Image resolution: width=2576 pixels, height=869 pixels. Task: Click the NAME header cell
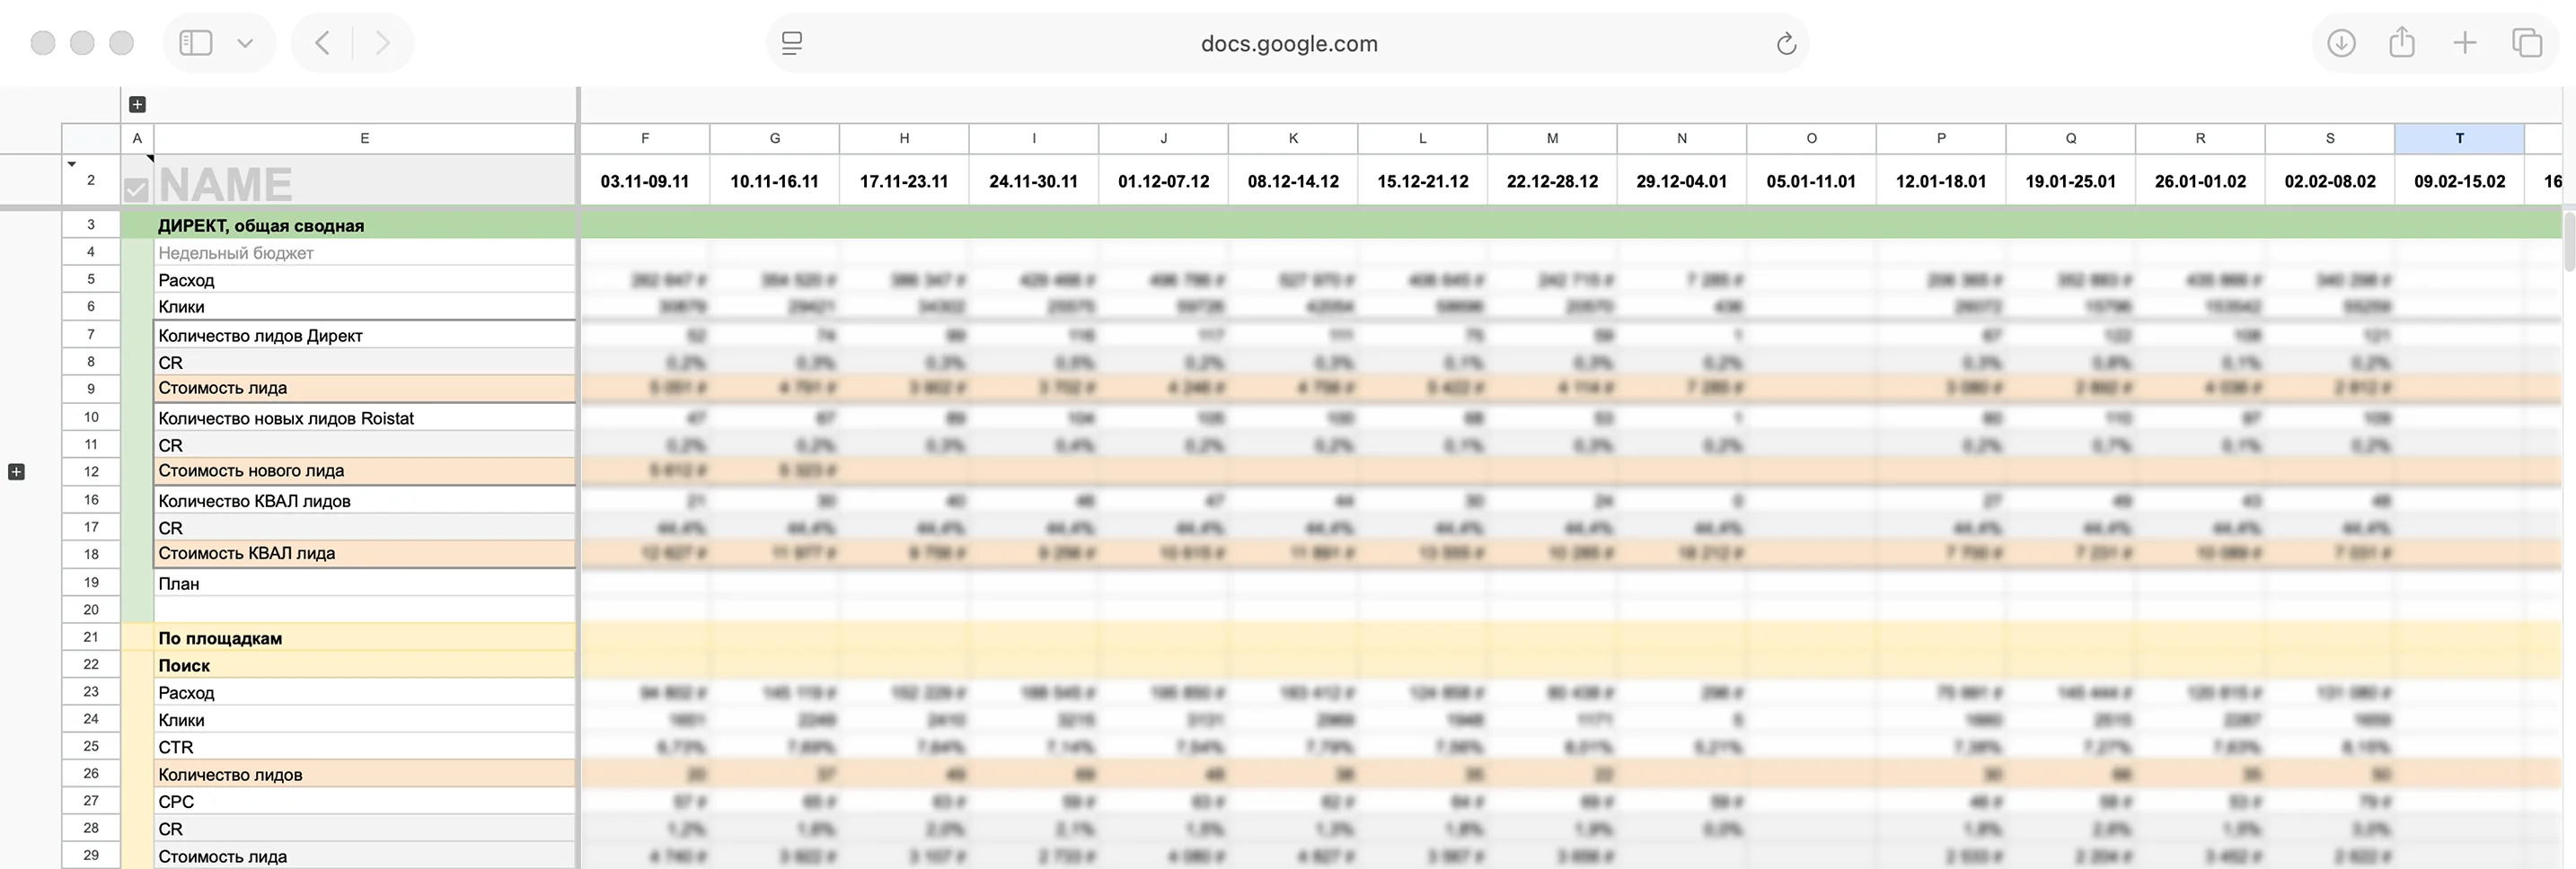[x=364, y=181]
